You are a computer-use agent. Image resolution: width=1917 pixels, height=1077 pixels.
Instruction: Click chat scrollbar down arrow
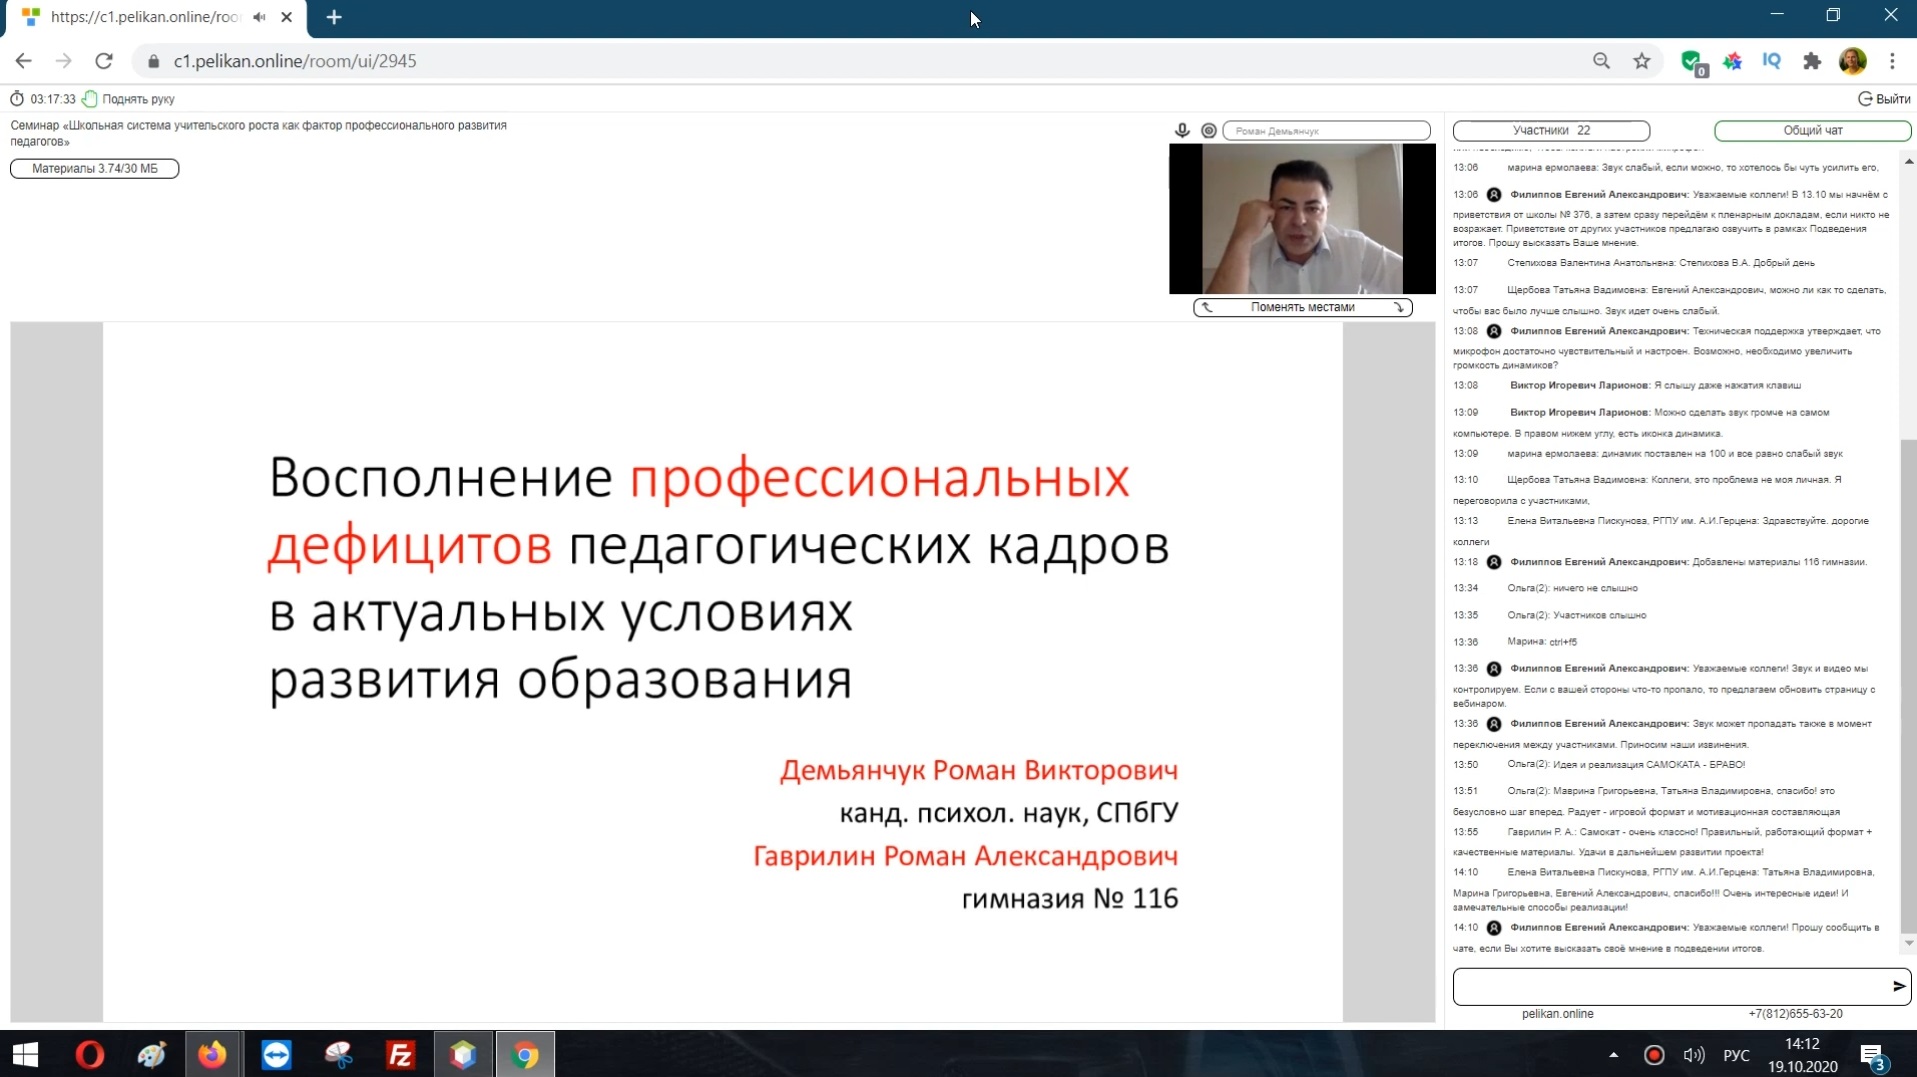[x=1908, y=943]
